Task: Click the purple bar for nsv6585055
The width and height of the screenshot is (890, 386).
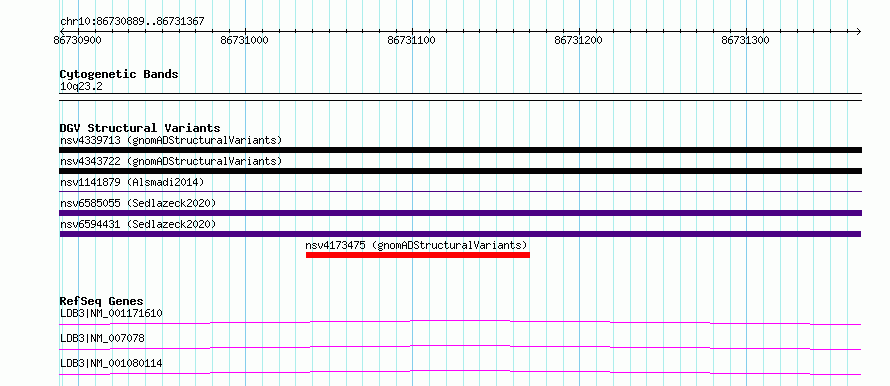Action: (x=460, y=213)
